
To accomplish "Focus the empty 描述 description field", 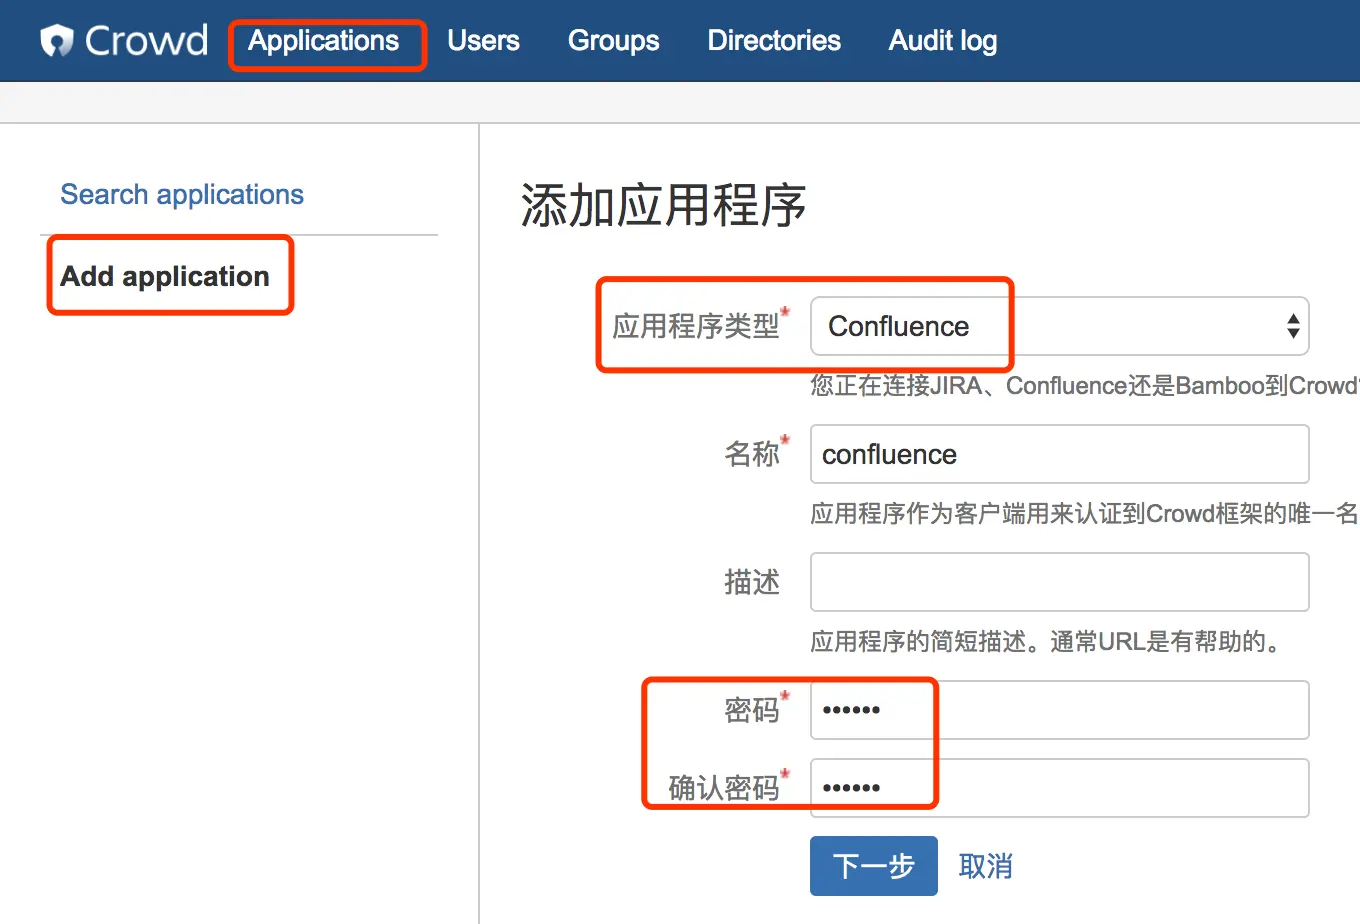I will point(1058,582).
